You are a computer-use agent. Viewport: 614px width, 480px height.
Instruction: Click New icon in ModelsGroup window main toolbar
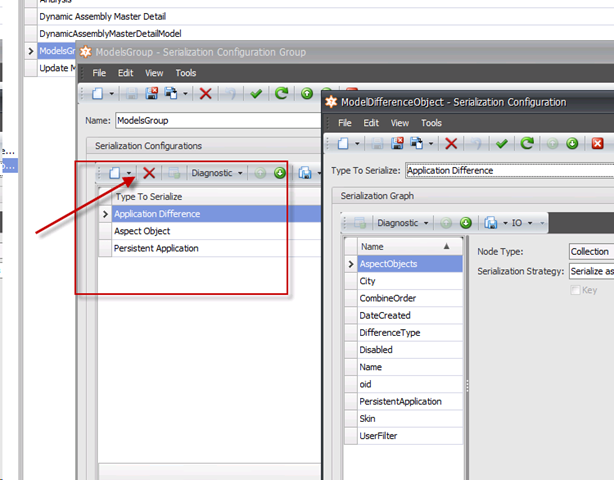[x=98, y=94]
